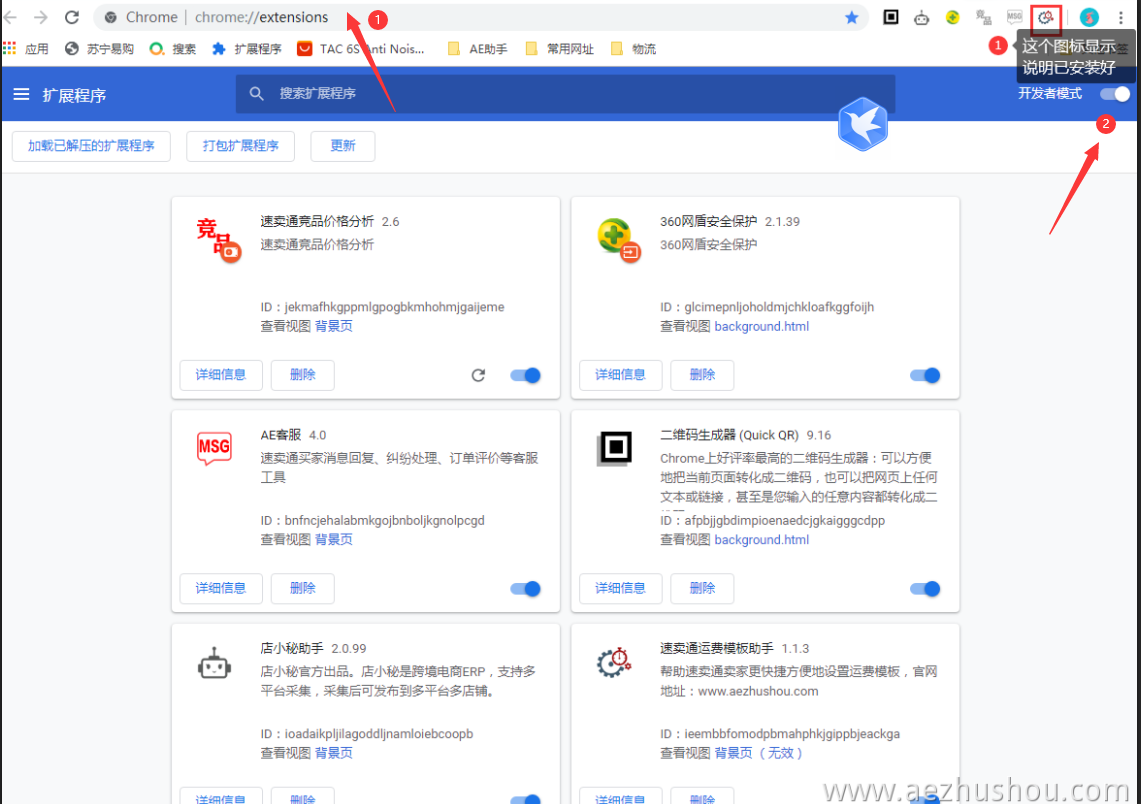This screenshot has width=1141, height=804.
Task: Open 背景页 link of 速卖通竞品价格分析
Action: click(x=334, y=326)
